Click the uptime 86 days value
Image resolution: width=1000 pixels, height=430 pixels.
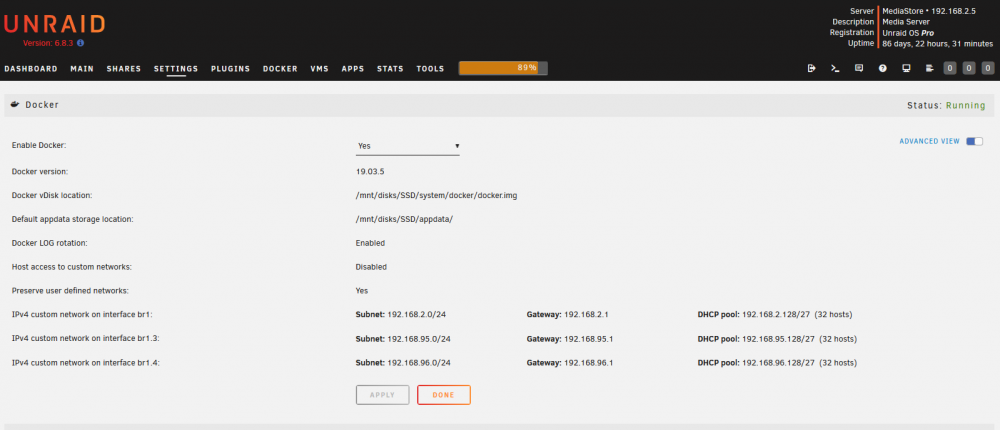(938, 43)
